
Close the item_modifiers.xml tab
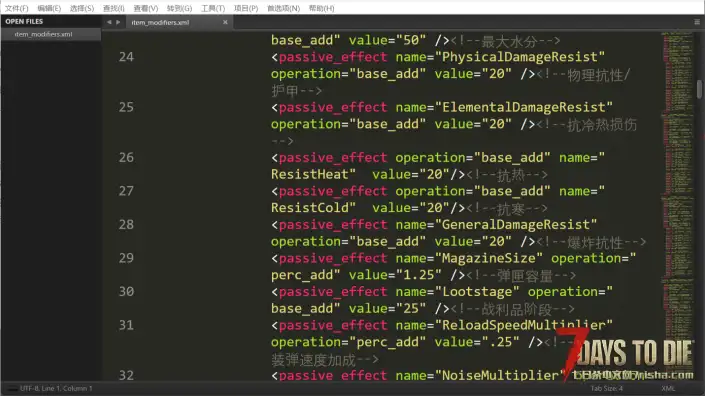coord(225,22)
